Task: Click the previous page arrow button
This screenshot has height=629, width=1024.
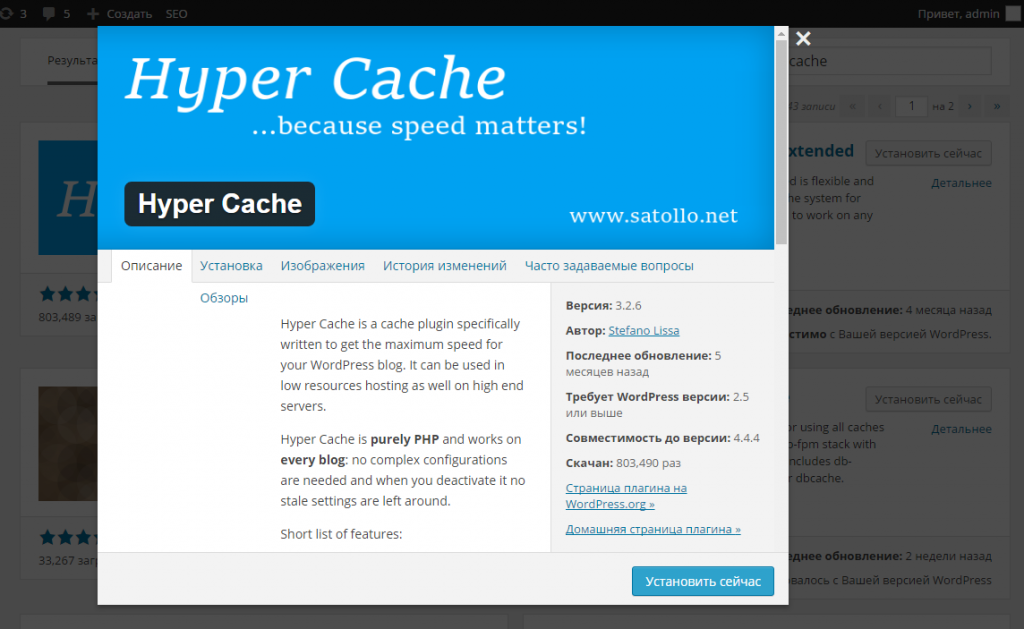Action: (880, 106)
